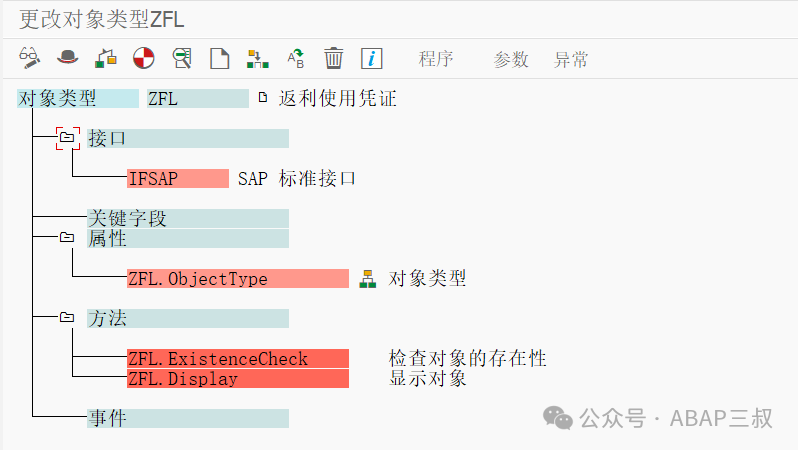Image resolution: width=798 pixels, height=450 pixels.
Task: Select the ZFL.ExistenceCheck method entry
Action: 238,358
